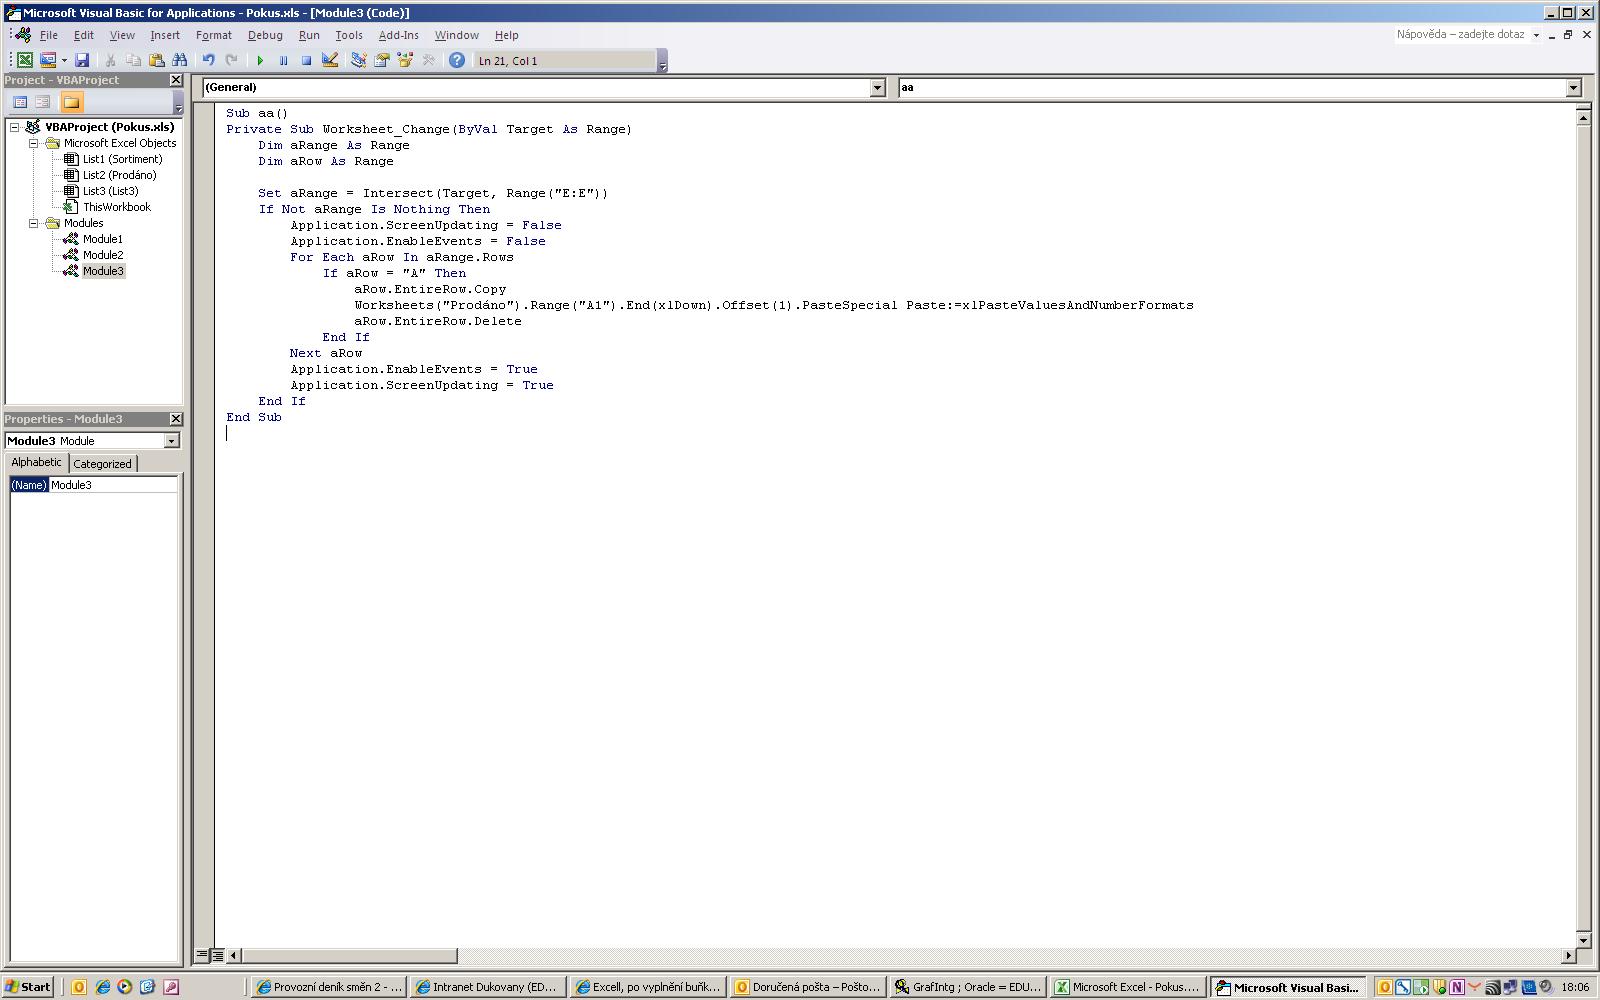Switch to Provozní deník směn taskbar button
1600x1000 pixels.
[328, 987]
